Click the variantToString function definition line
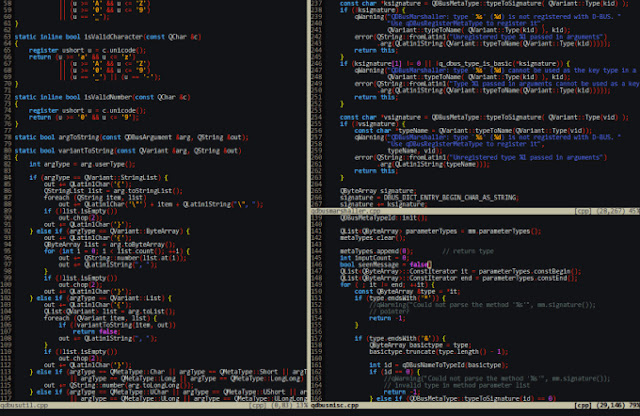Image resolution: width=640 pixels, height=416 pixels. point(128,151)
